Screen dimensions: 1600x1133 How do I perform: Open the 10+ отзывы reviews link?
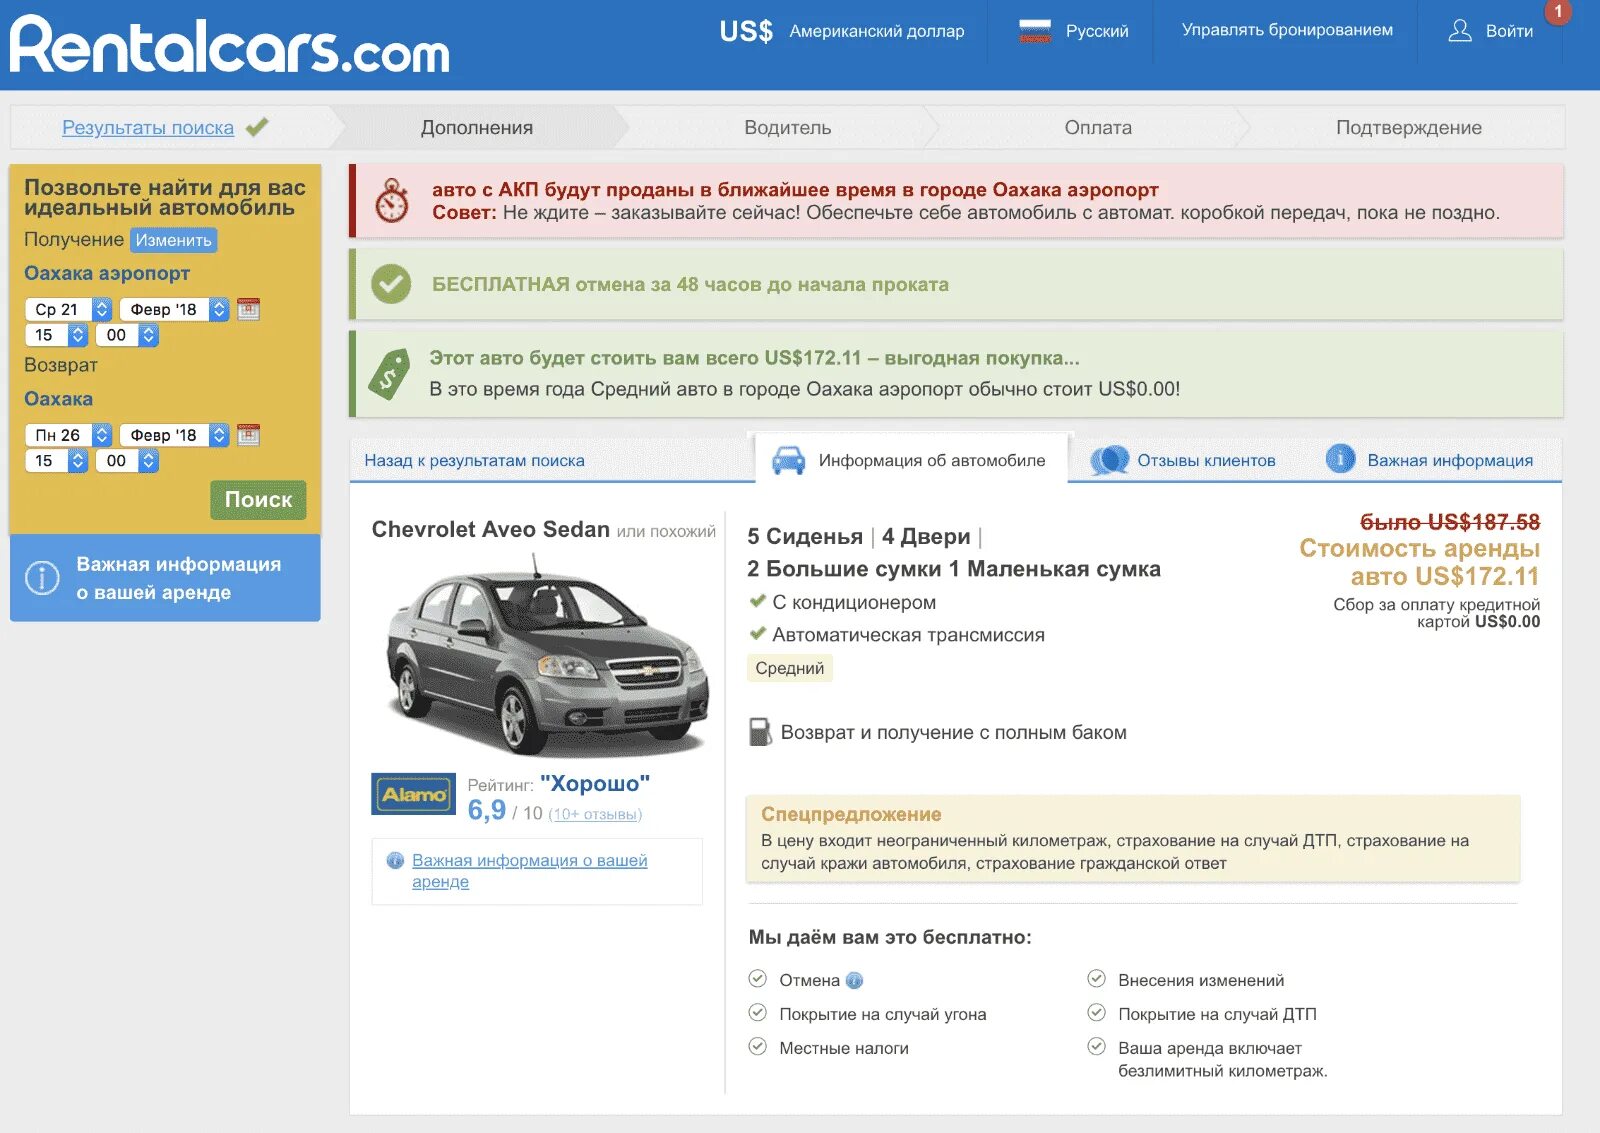click(x=595, y=814)
